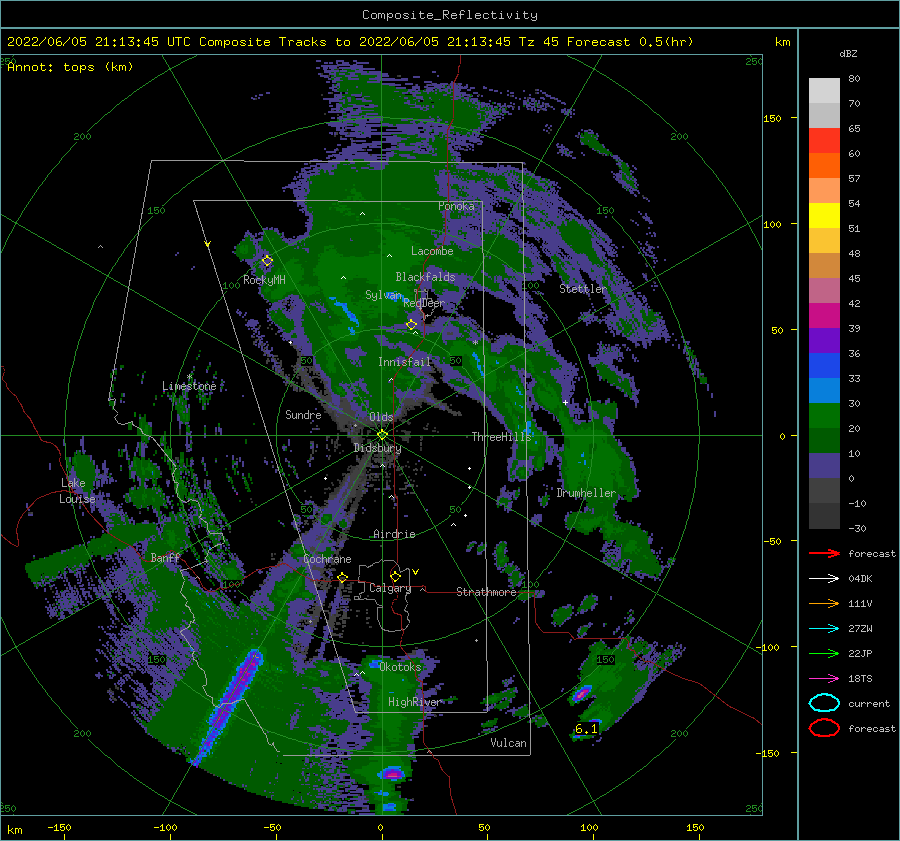Image resolution: width=900 pixels, height=841 pixels.
Task: Click the Strathmore town label
Action: pyautogui.click(x=486, y=592)
